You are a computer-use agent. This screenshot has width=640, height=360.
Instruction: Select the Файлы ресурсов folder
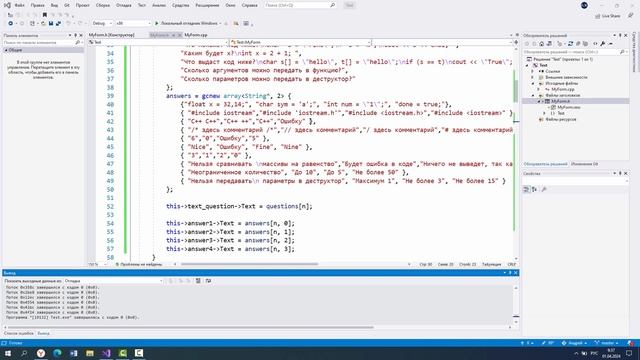pyautogui.click(x=561, y=120)
